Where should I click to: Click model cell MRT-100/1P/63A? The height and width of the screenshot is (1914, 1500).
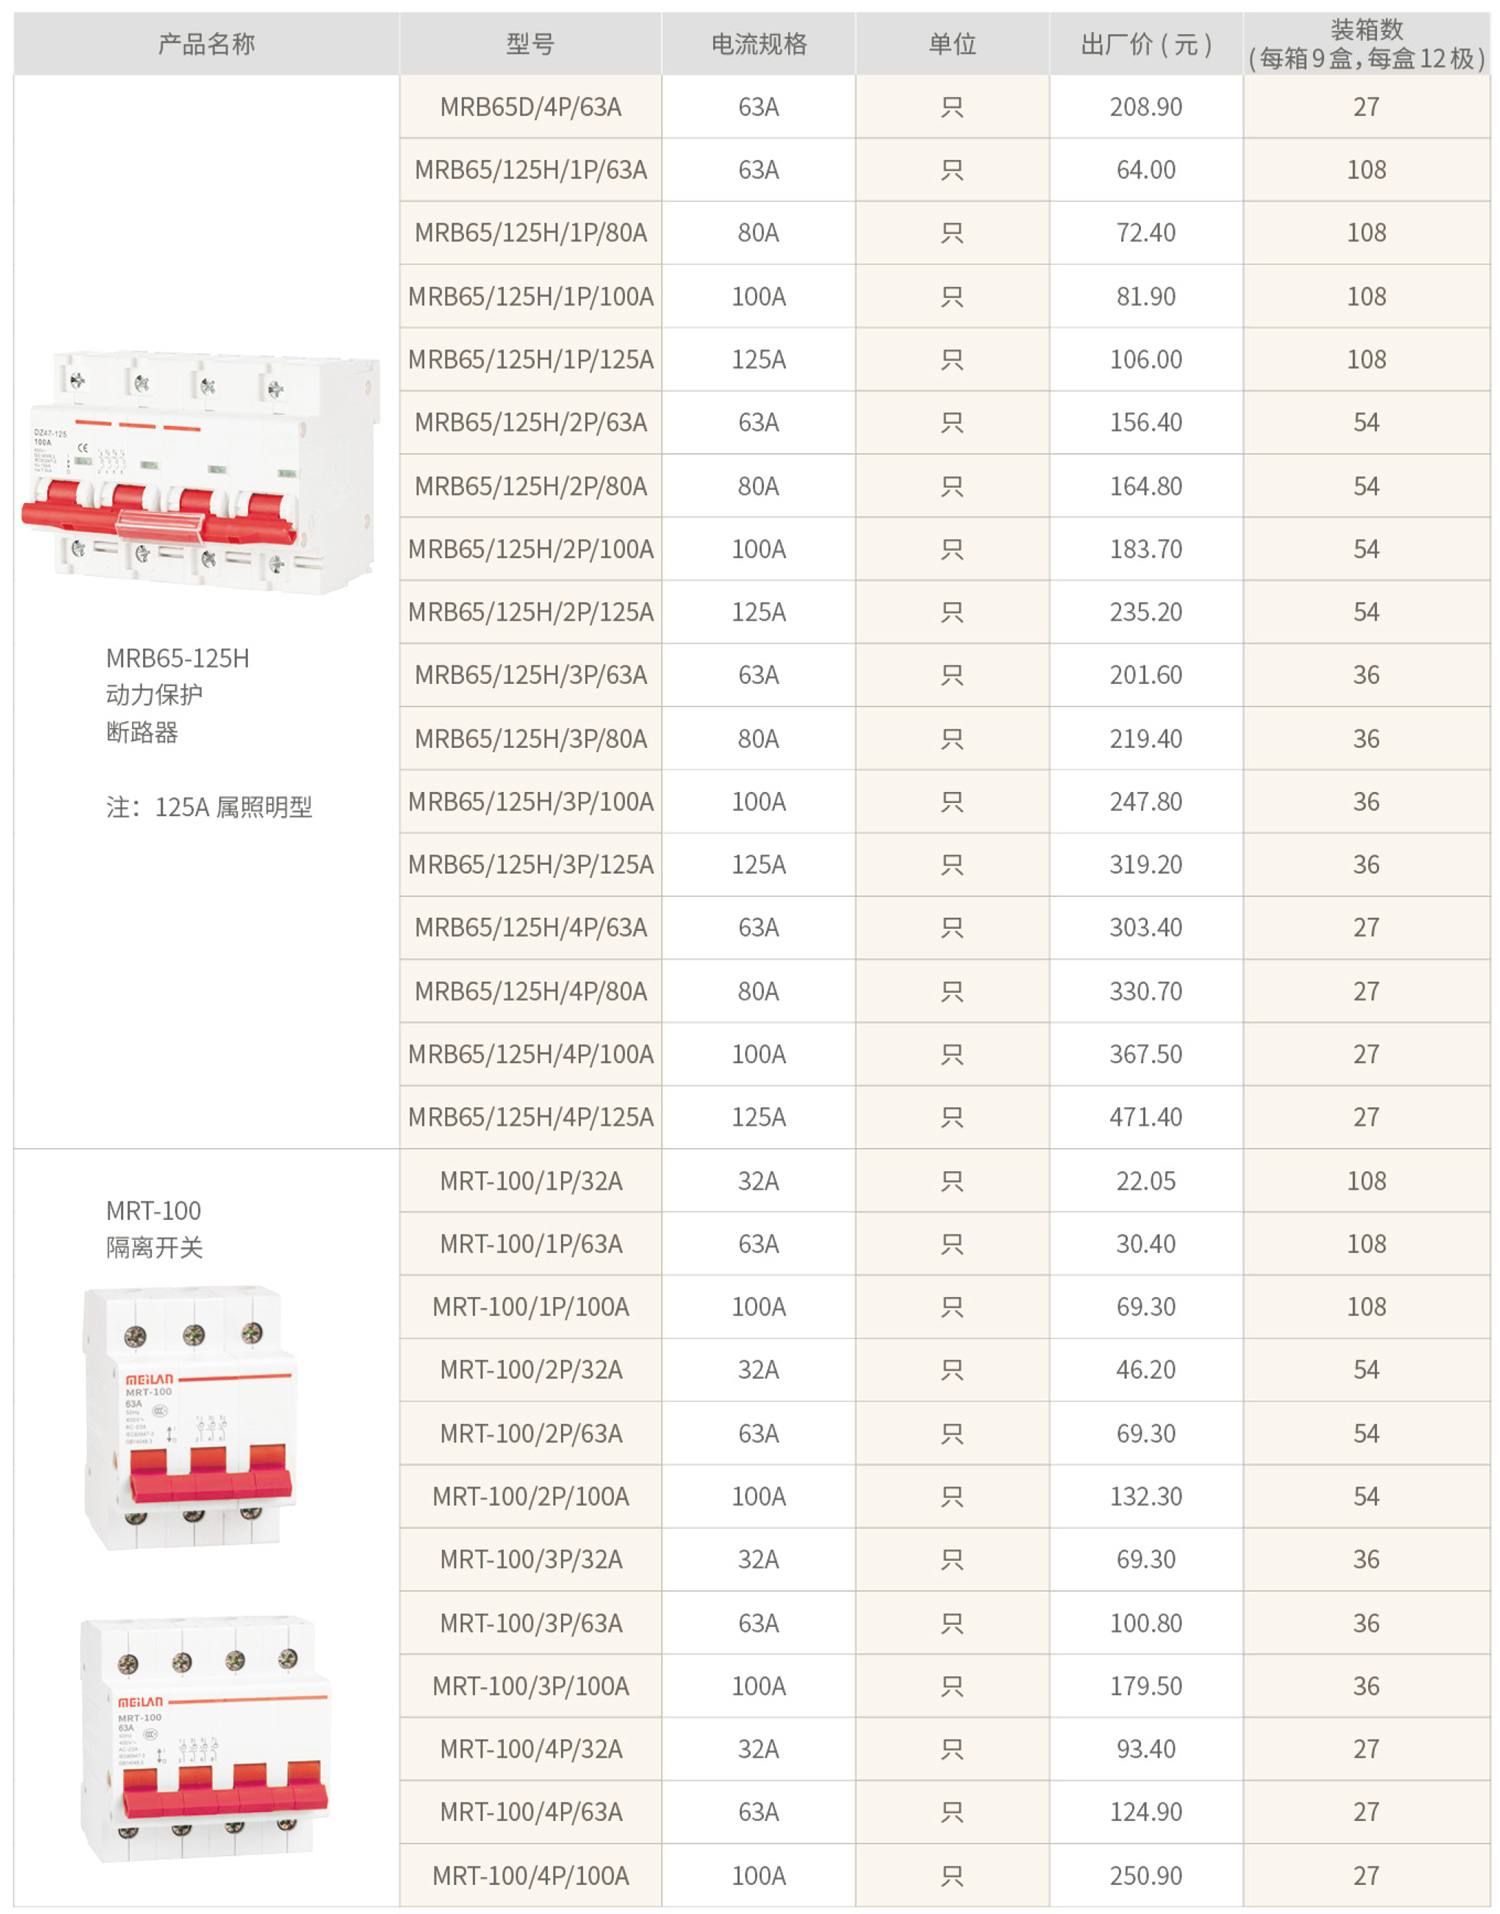tap(530, 1244)
